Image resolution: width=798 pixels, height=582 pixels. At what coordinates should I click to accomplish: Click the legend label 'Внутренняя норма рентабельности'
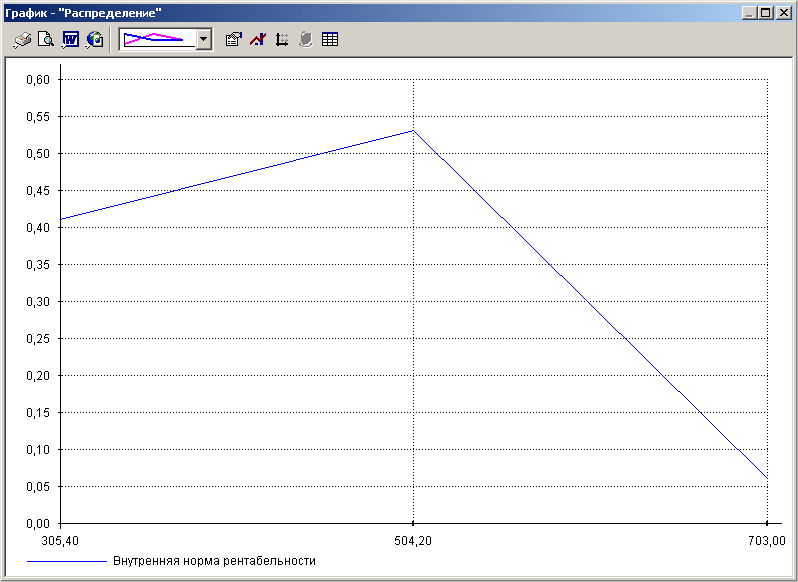tap(214, 561)
